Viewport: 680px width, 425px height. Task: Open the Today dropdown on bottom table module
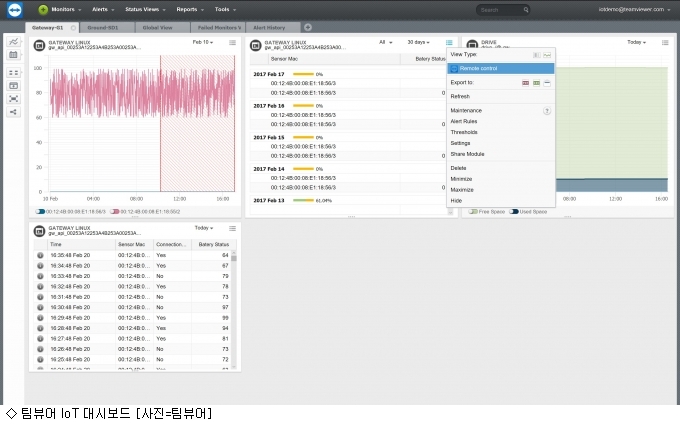coord(203,228)
